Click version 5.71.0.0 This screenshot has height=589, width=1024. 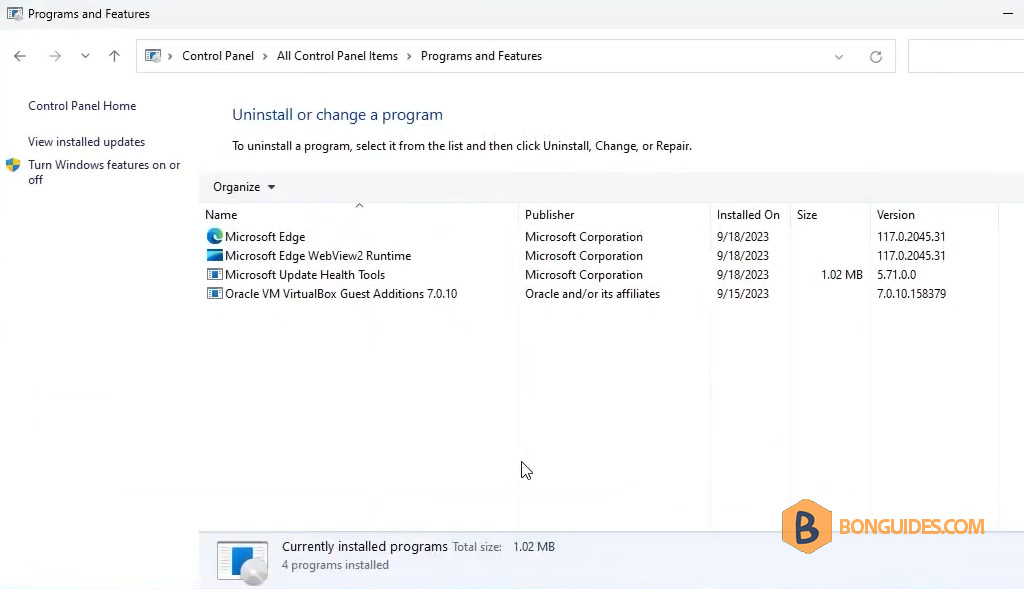point(896,275)
